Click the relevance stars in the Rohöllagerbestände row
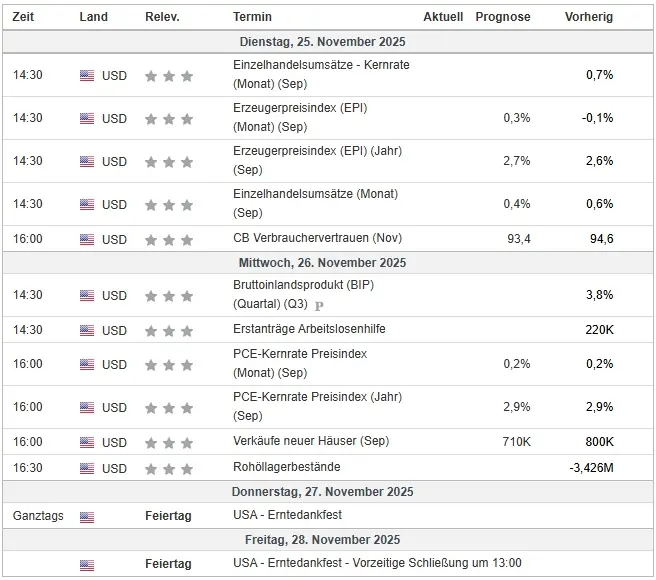Screen dimensions: 656x580 [169, 468]
